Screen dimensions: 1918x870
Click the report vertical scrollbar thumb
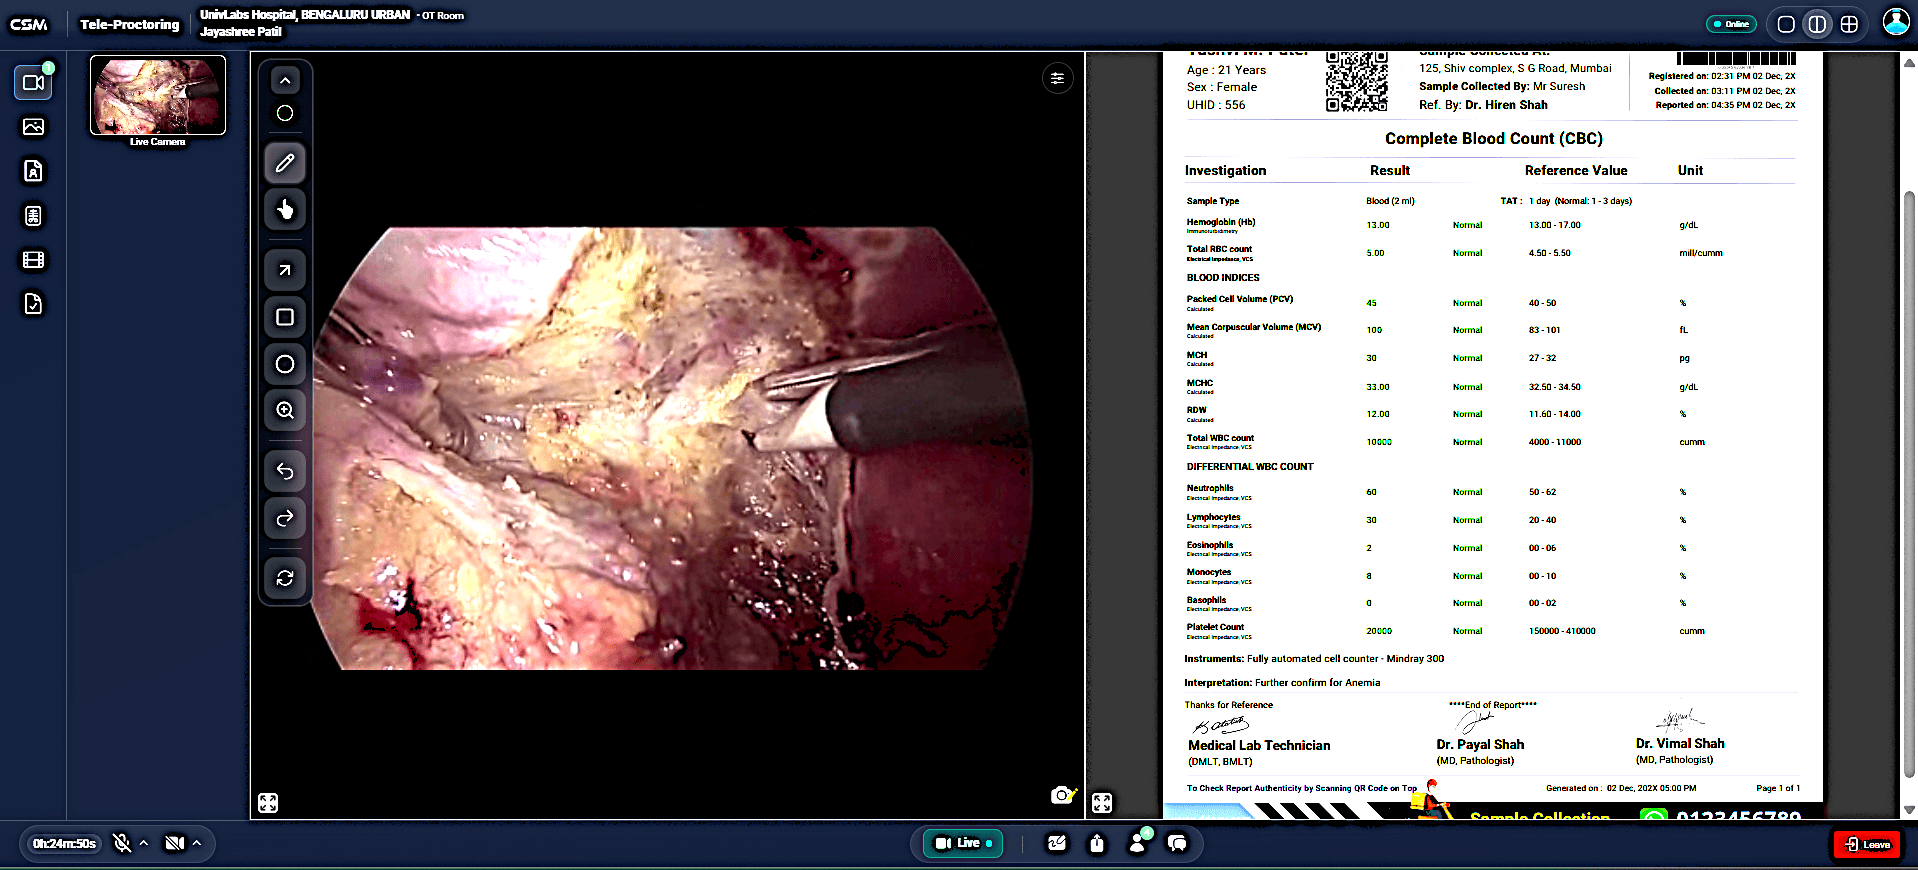(1908, 482)
